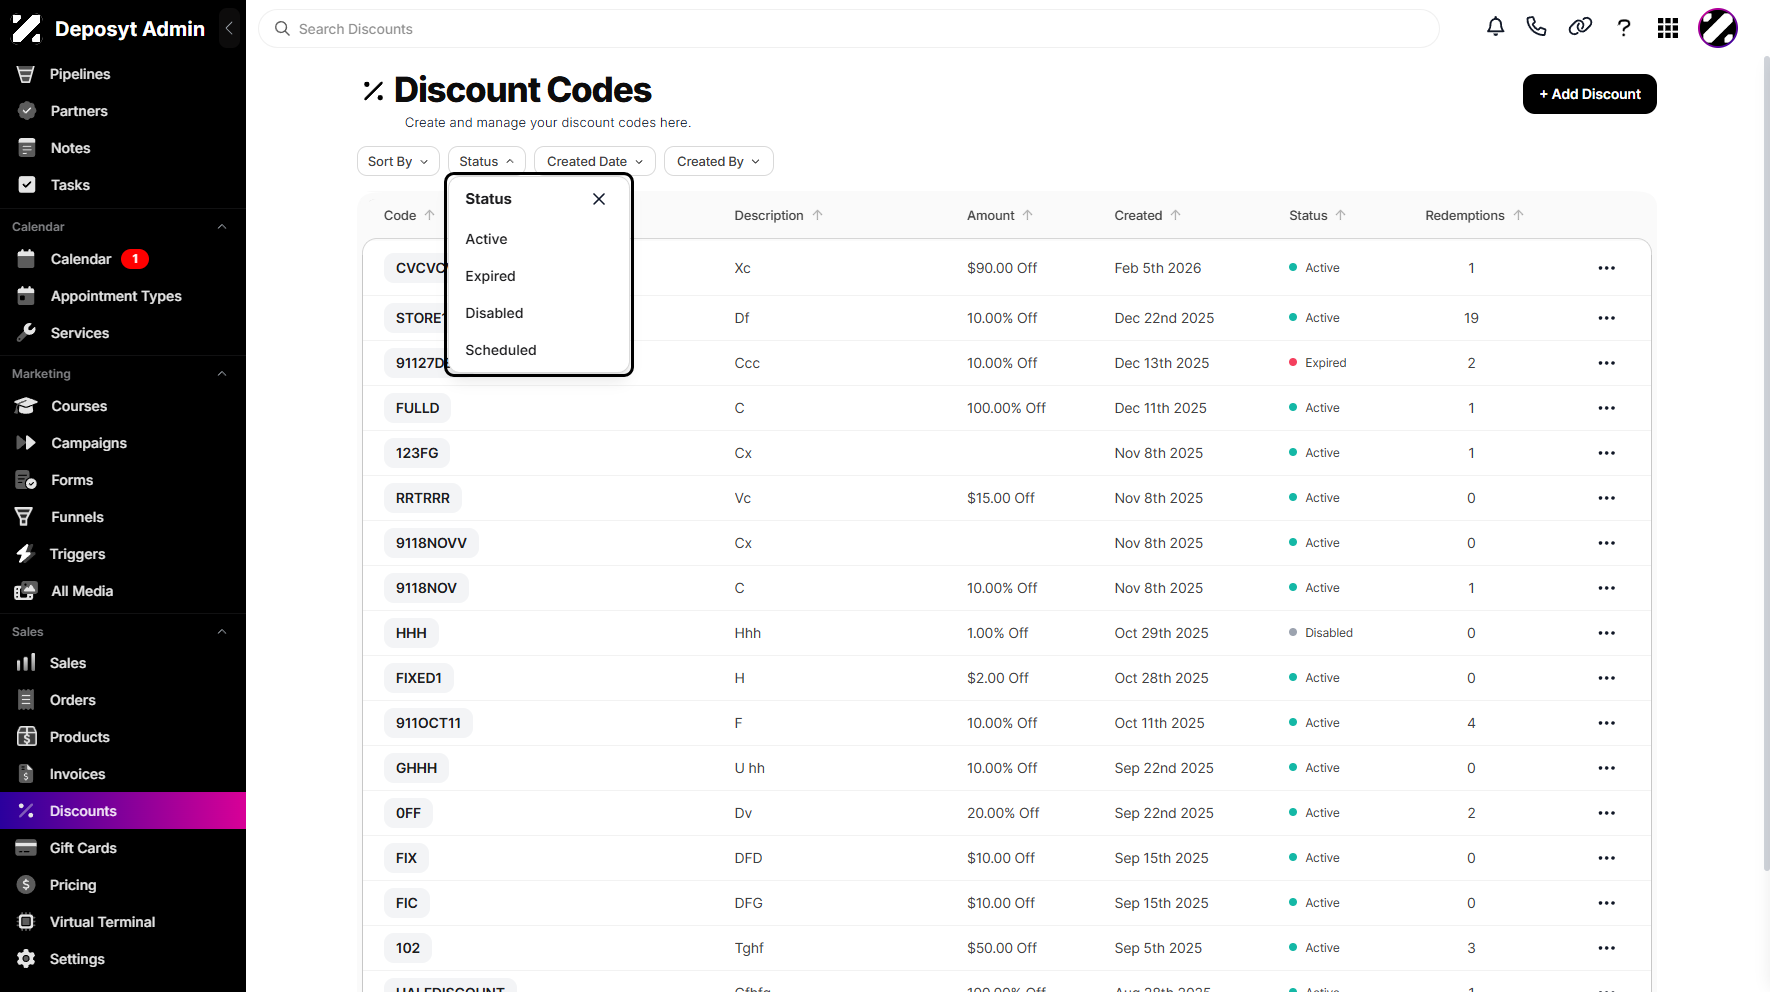
Task: Open row actions for HHH discount
Action: point(1607,633)
